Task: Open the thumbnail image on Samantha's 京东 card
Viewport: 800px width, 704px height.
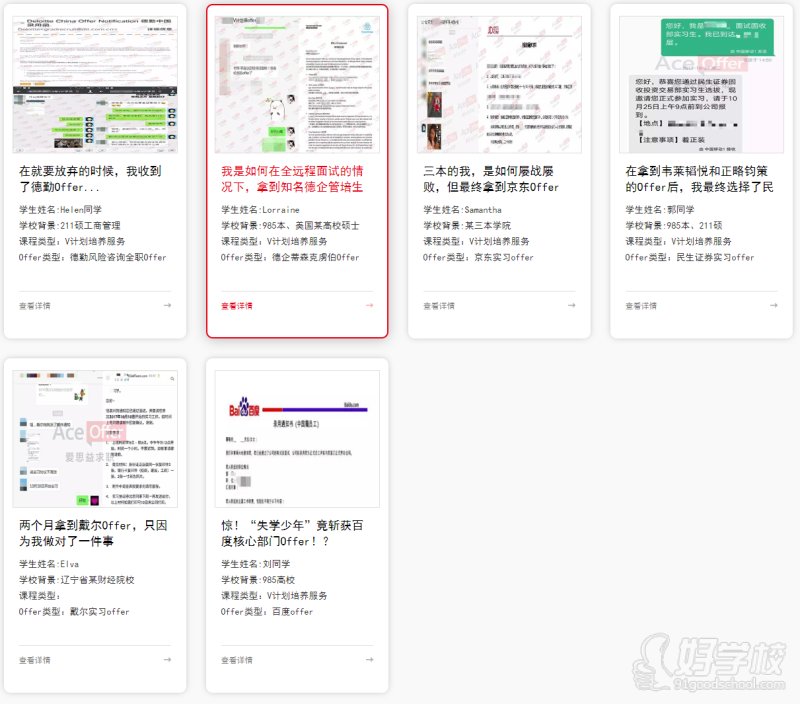Action: coord(499,84)
